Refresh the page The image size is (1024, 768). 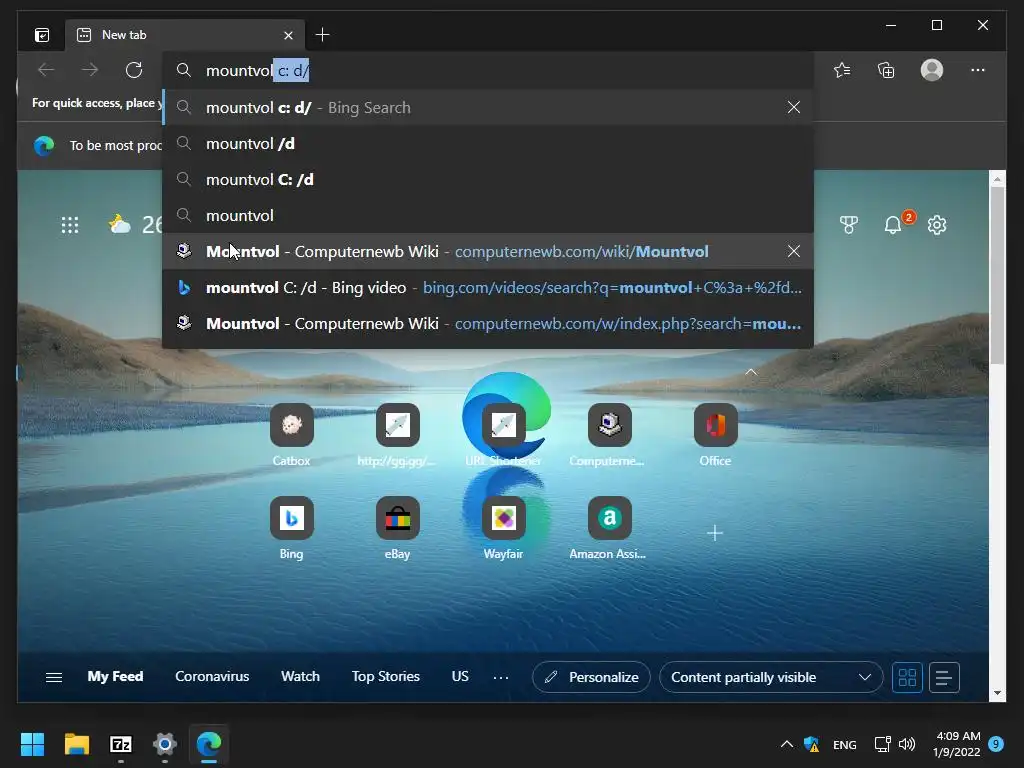coord(134,70)
